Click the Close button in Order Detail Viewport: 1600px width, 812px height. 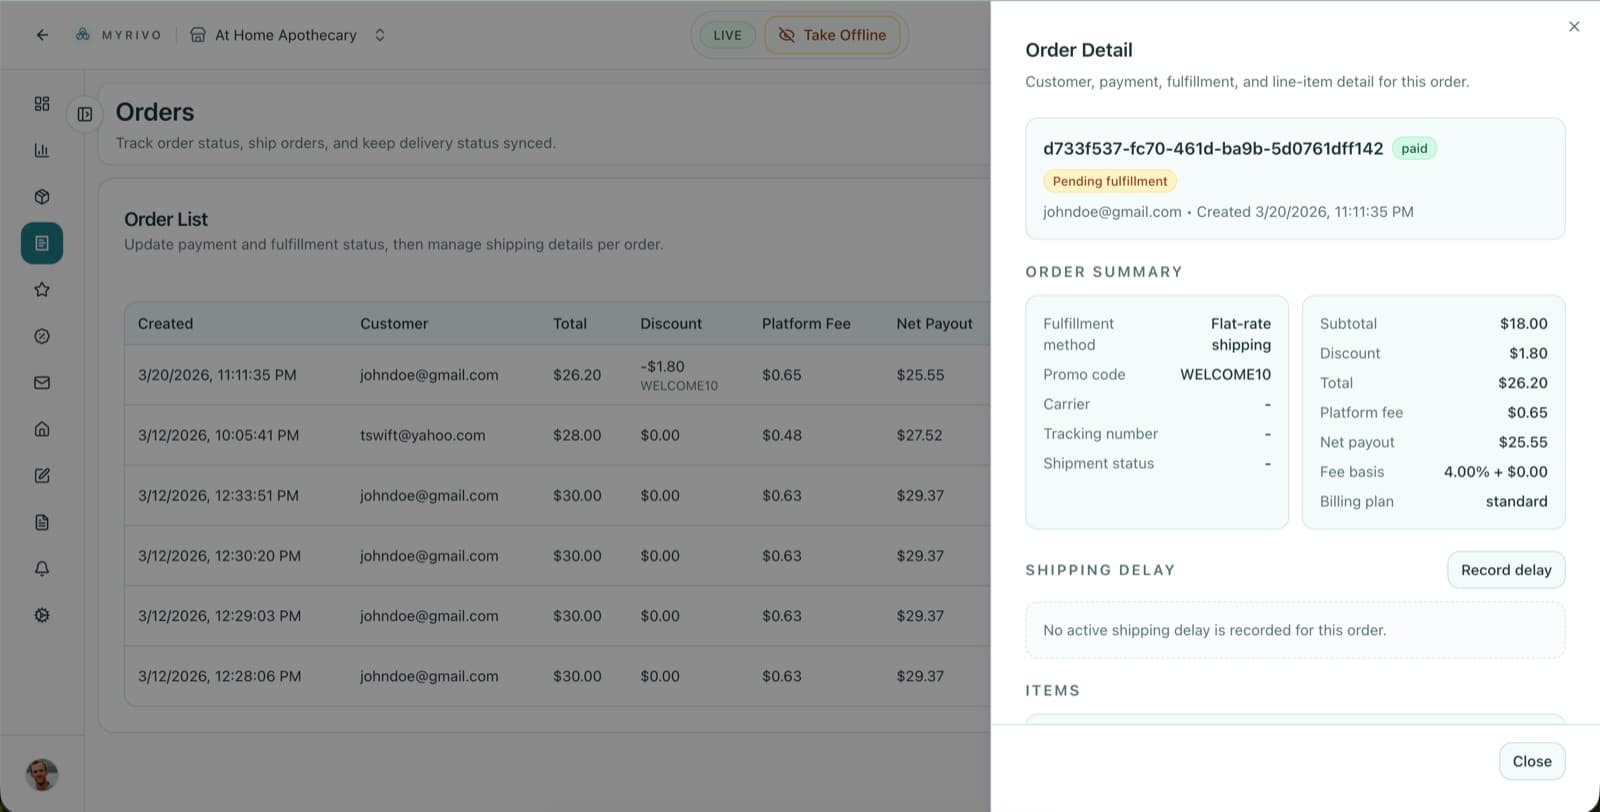point(1532,762)
